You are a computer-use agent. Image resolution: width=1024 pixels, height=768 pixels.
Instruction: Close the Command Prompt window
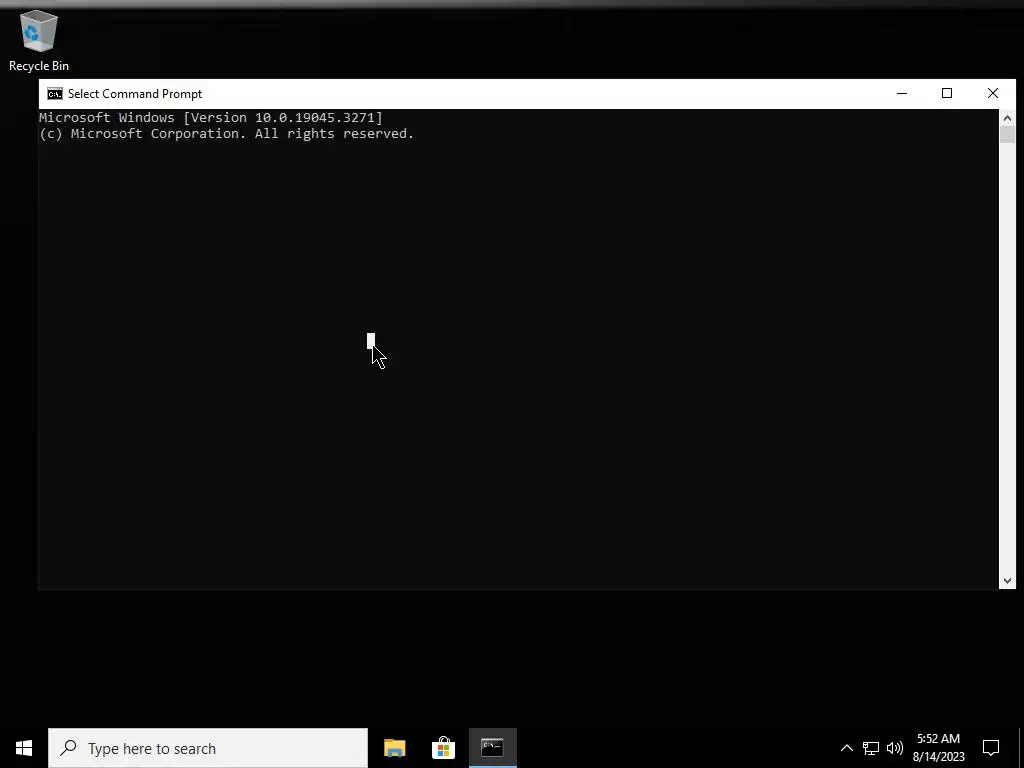pyautogui.click(x=993, y=93)
